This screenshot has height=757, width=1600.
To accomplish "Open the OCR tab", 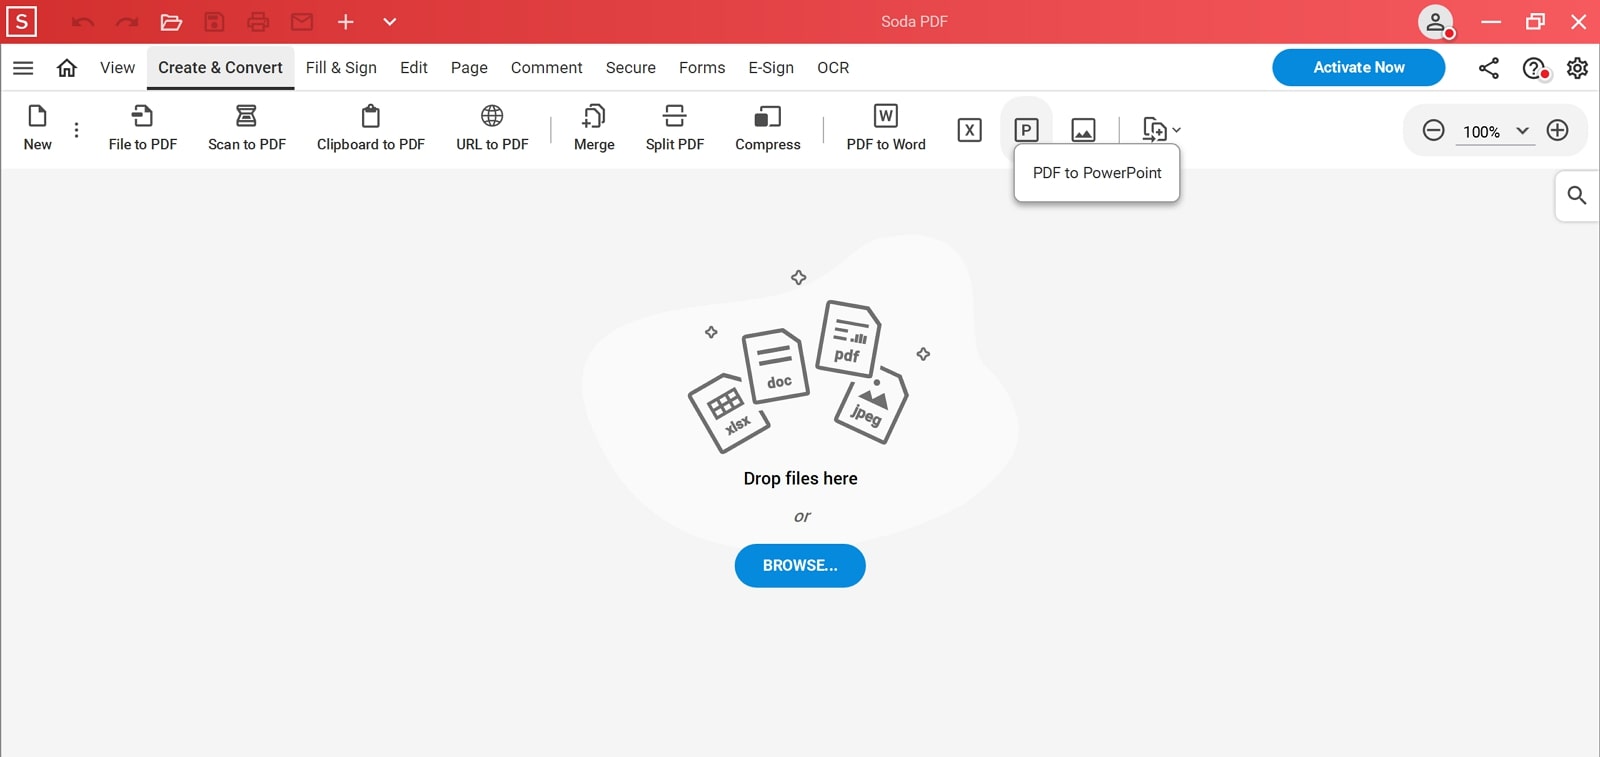I will coord(833,68).
